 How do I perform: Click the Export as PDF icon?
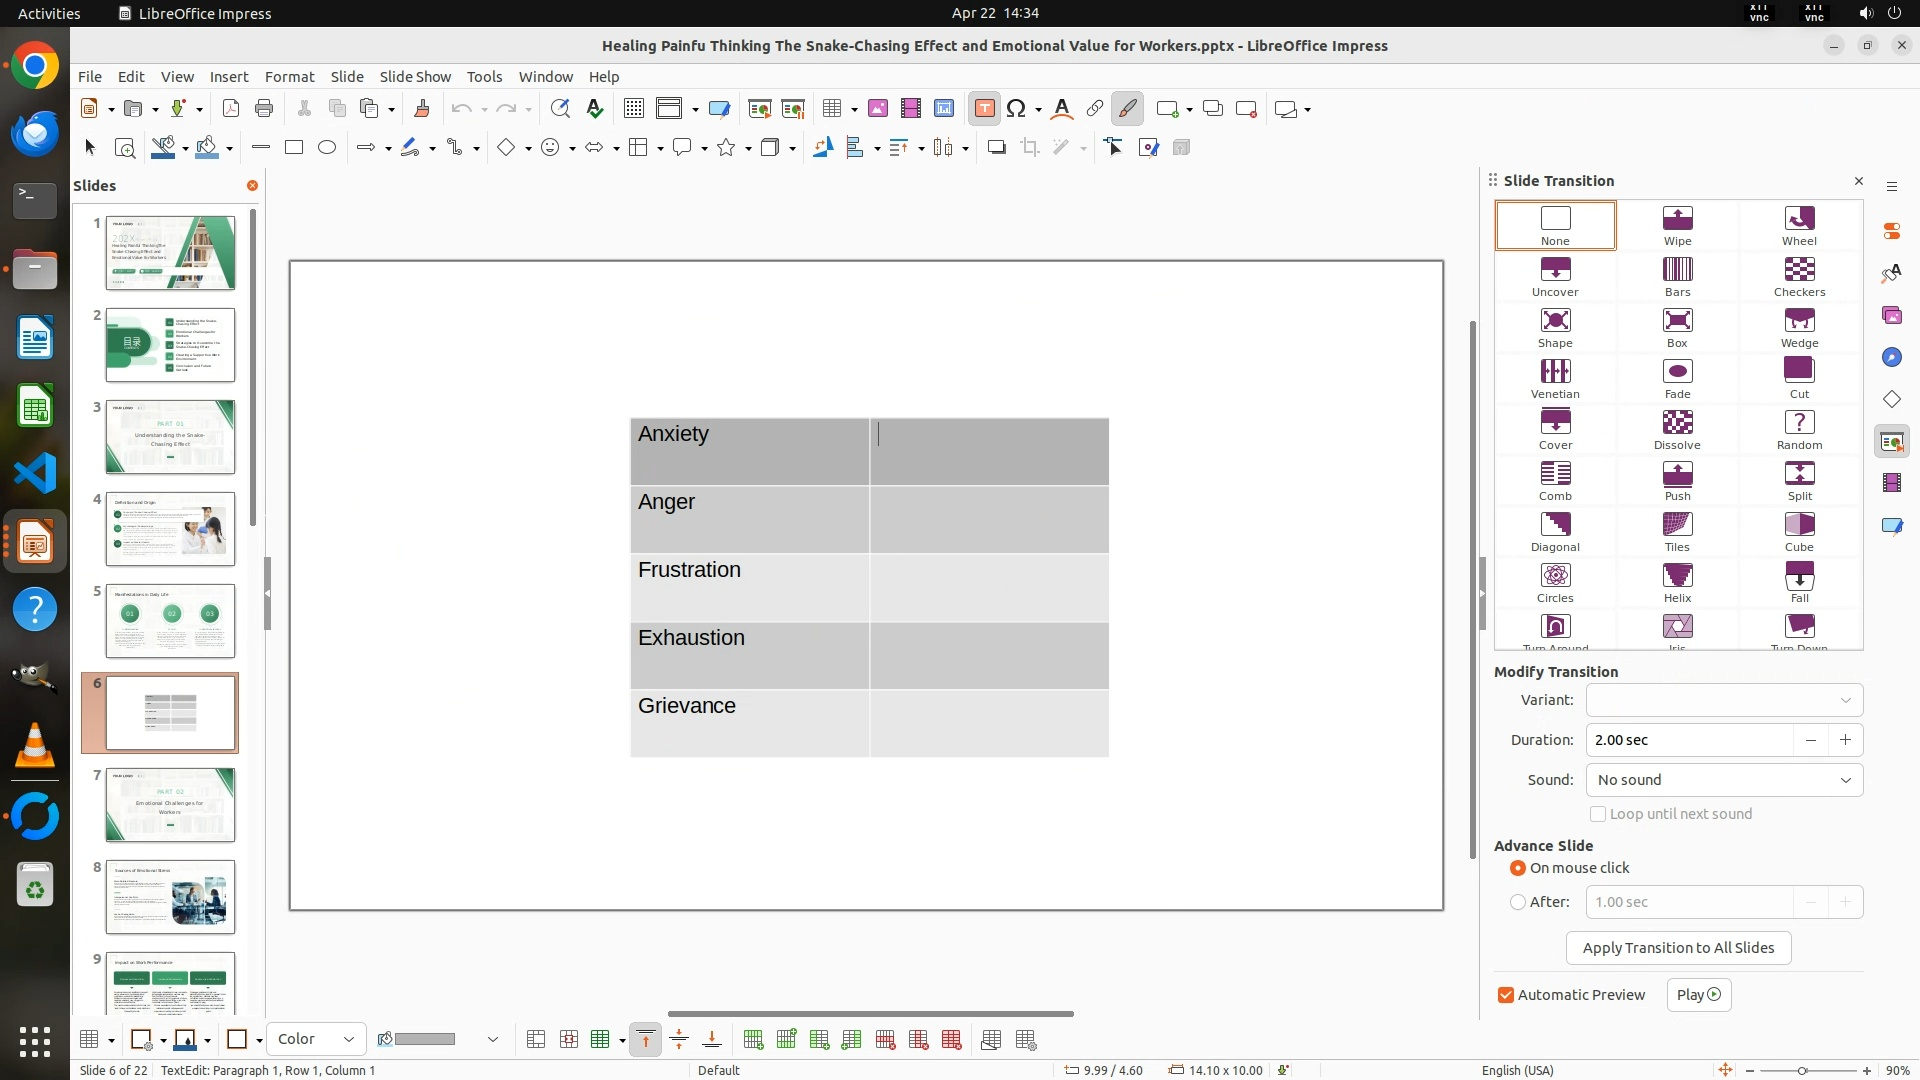coord(231,109)
